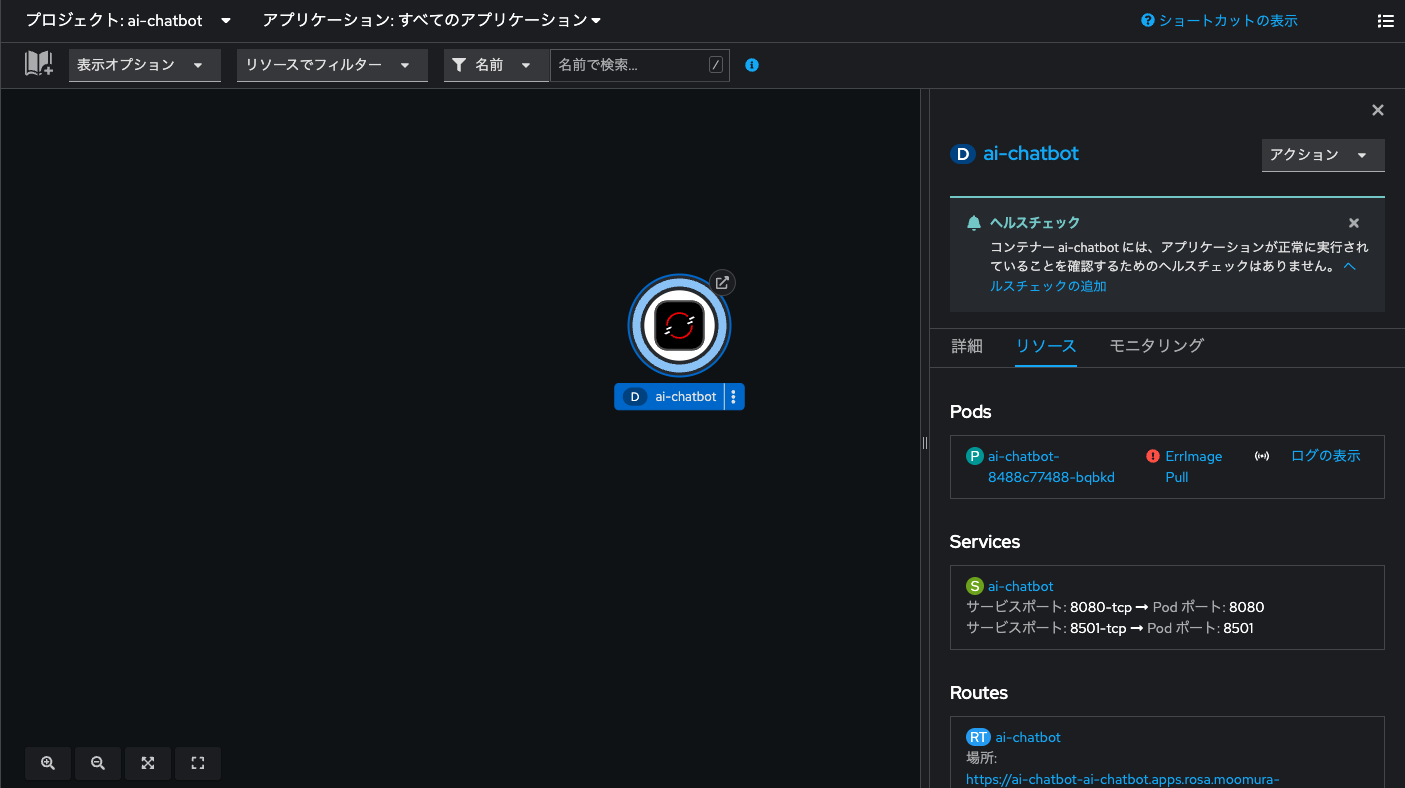Open URL decorator on ai-chatbot node
The width and height of the screenshot is (1405, 788).
[722, 282]
